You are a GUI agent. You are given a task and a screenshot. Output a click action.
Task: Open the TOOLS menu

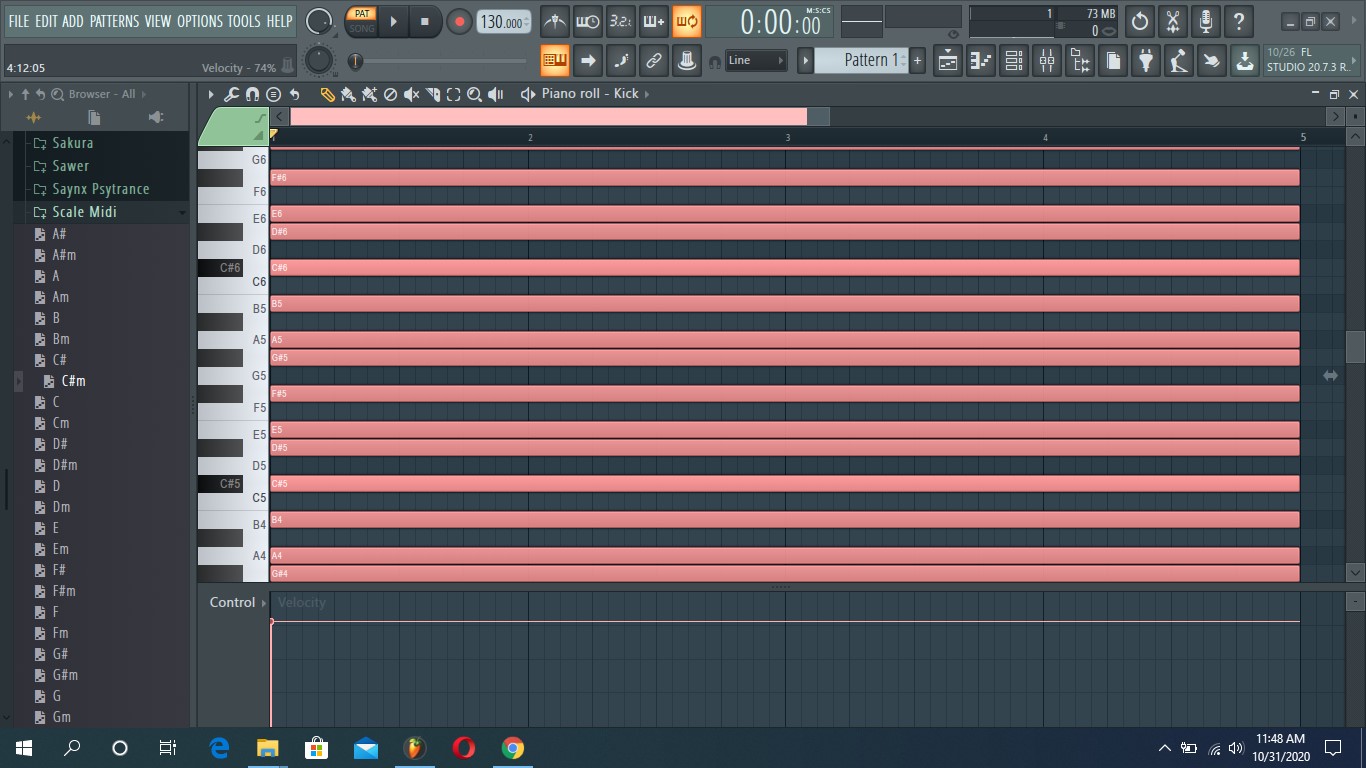coord(244,21)
